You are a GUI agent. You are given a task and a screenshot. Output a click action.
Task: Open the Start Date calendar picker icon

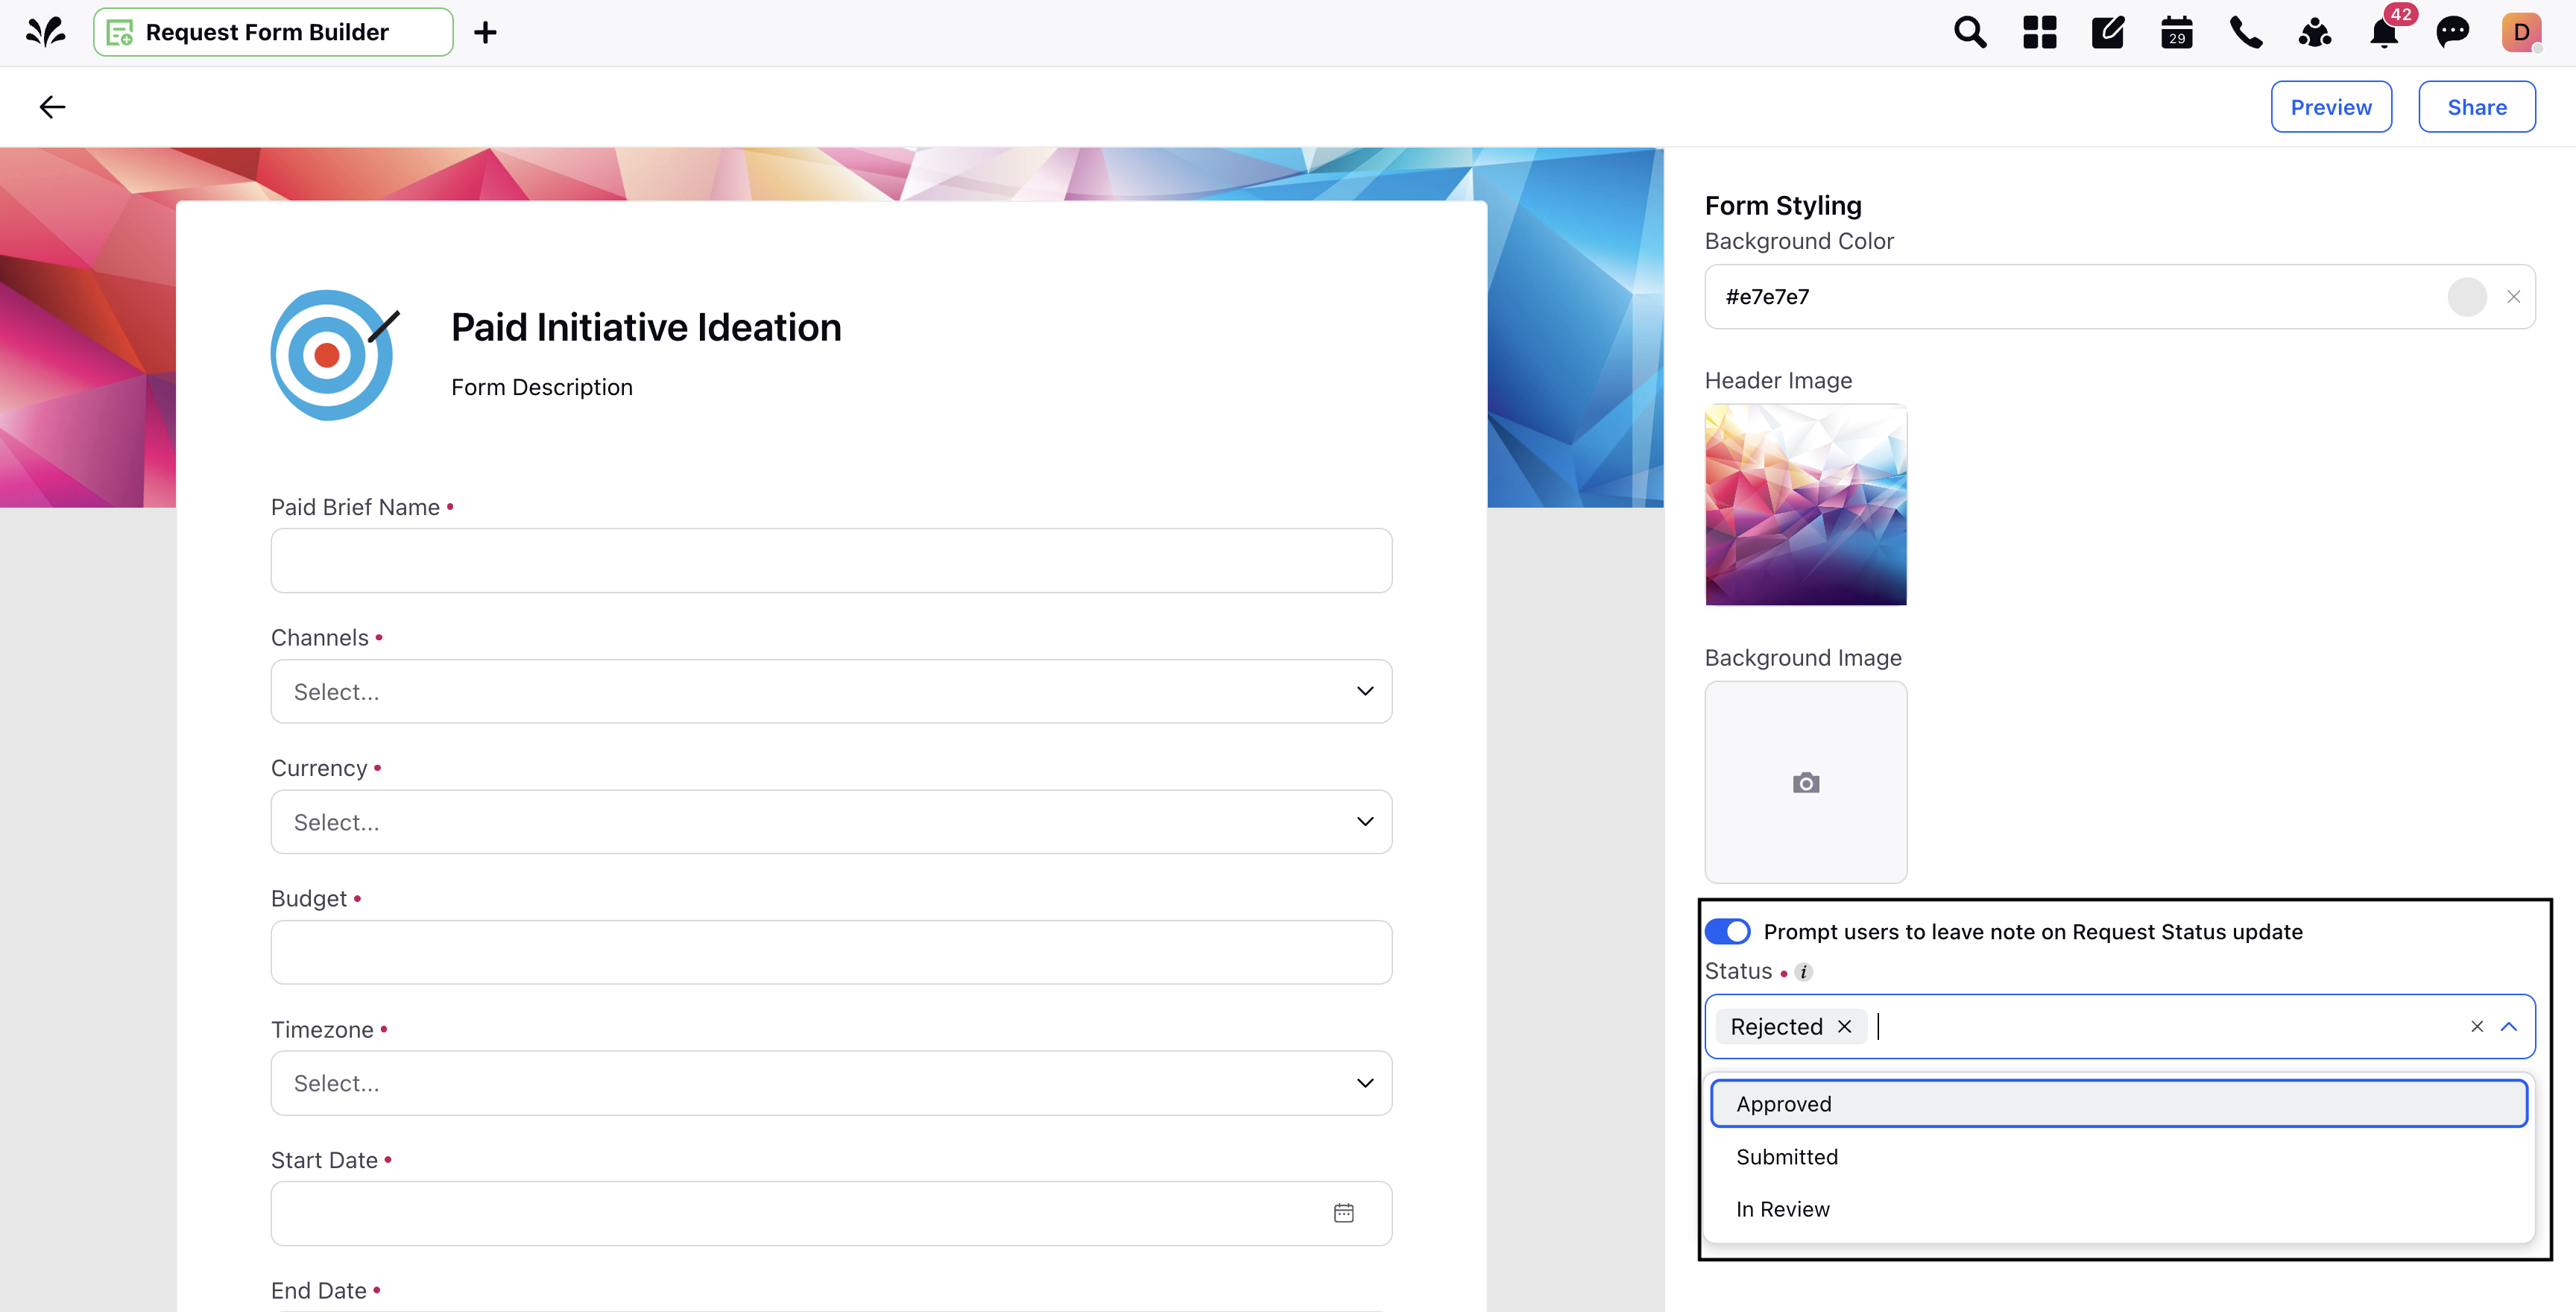coord(1344,1213)
